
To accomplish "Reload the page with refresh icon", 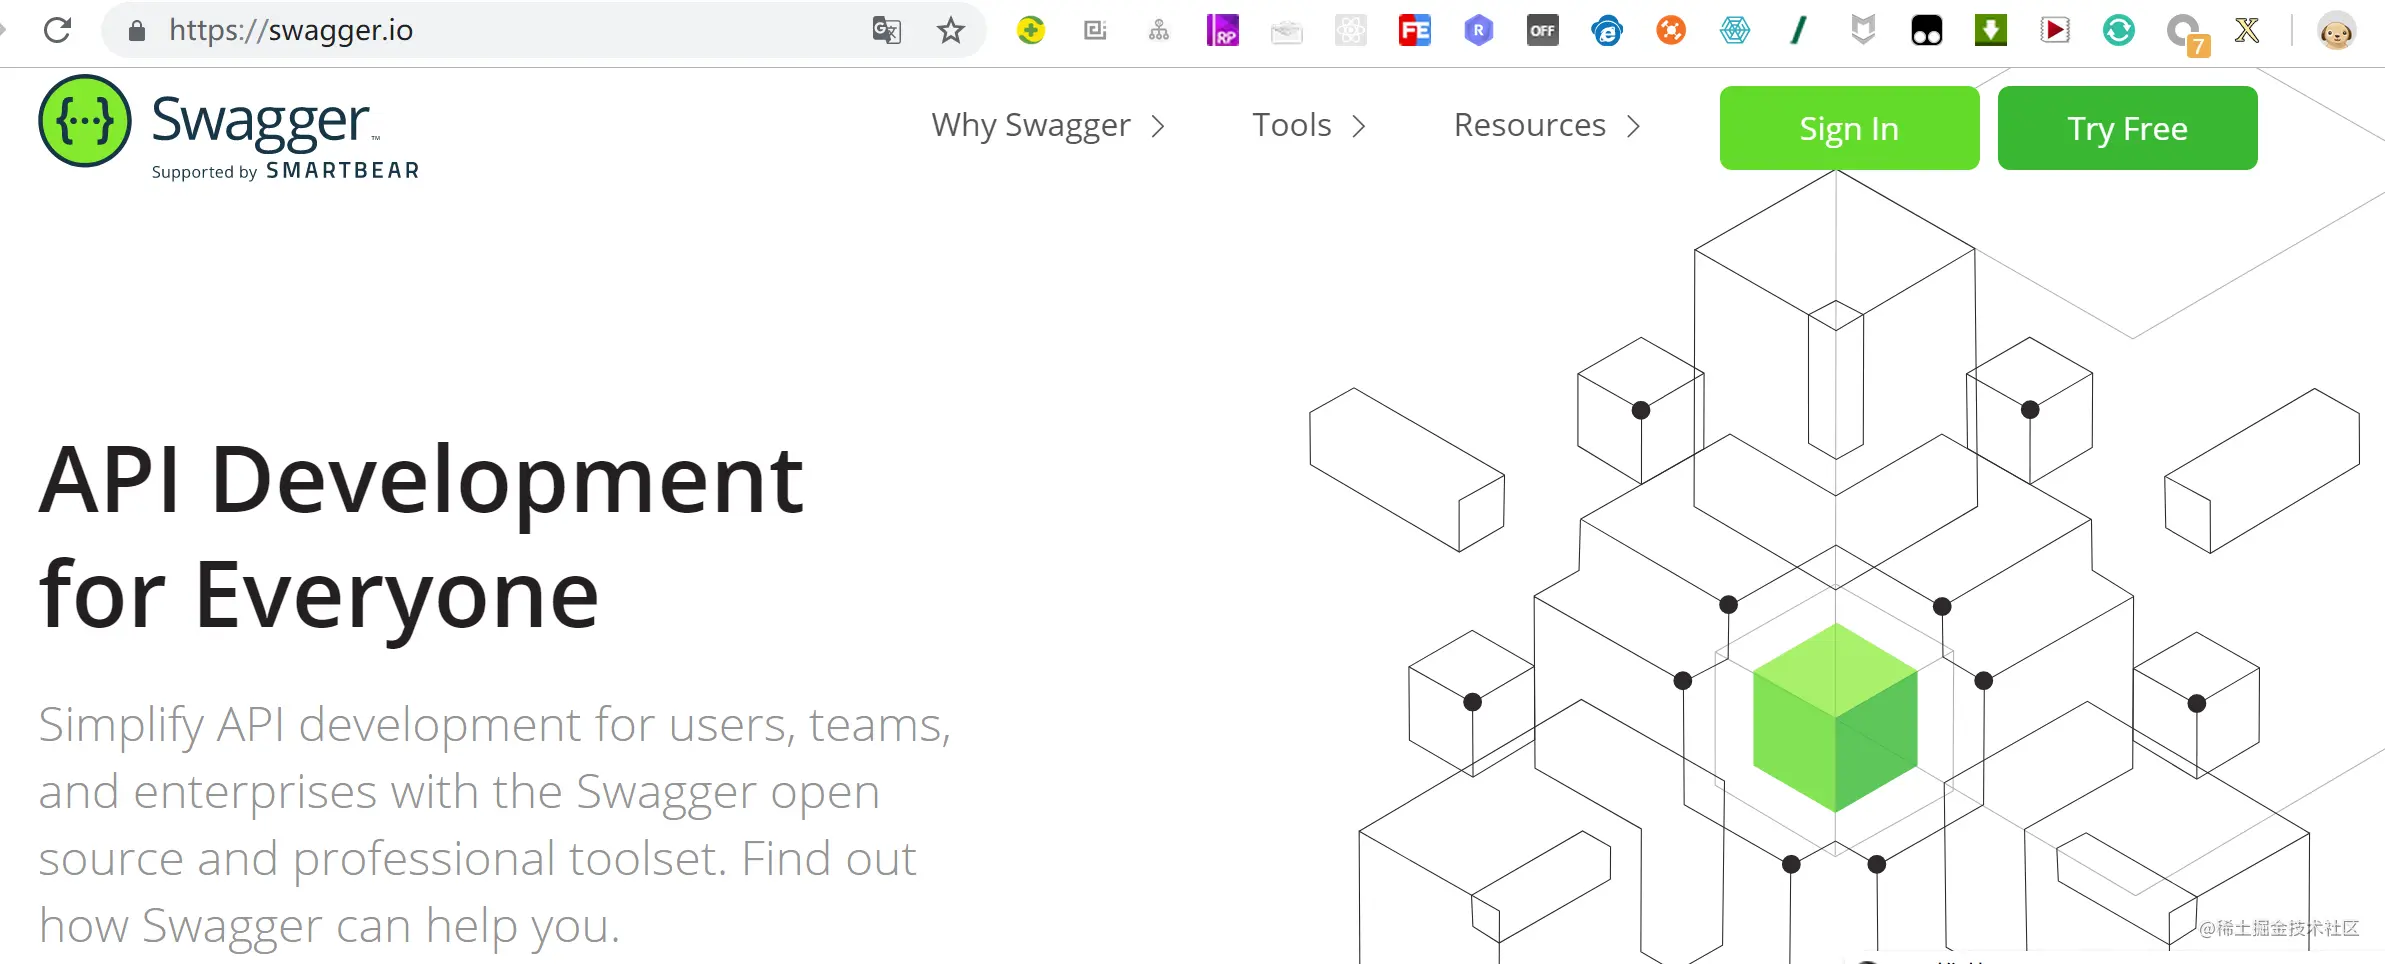I will pyautogui.click(x=58, y=30).
